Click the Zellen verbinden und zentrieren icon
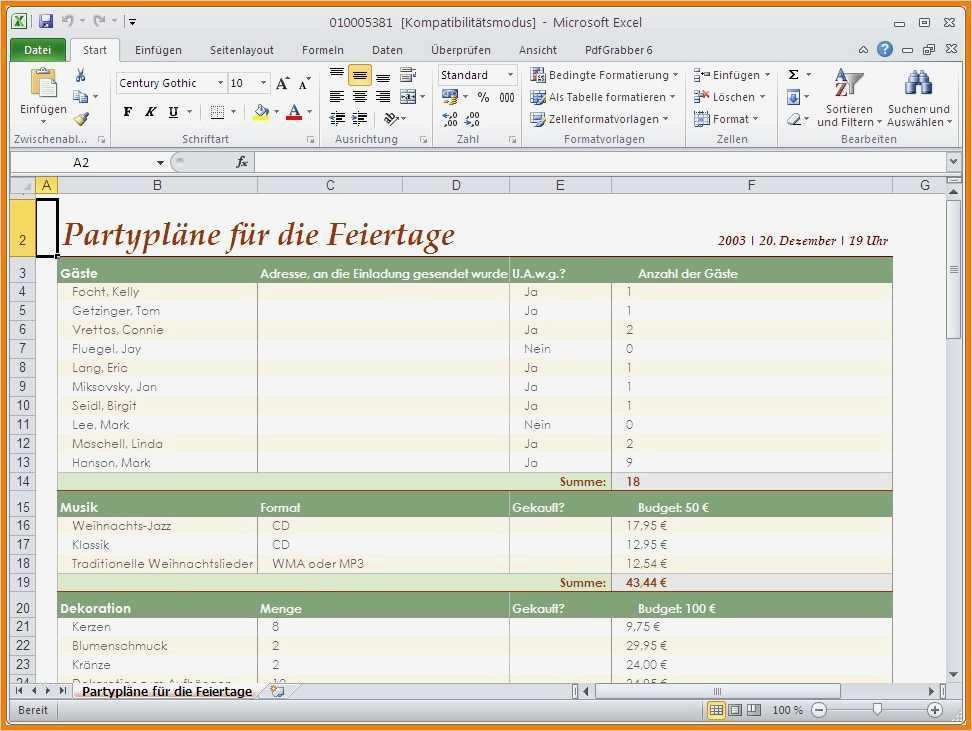 coord(409,97)
